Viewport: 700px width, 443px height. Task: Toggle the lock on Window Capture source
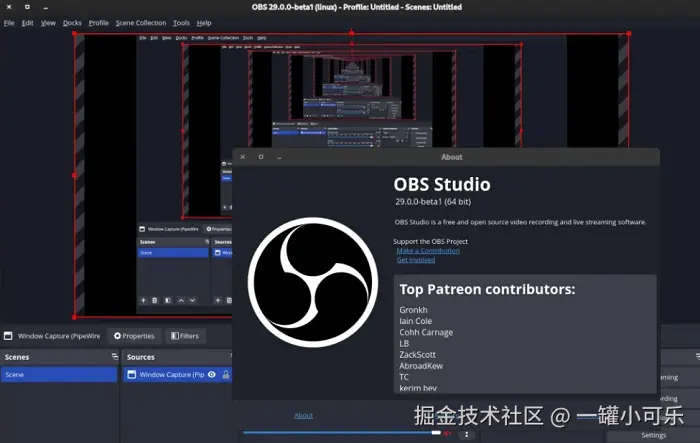coord(226,375)
